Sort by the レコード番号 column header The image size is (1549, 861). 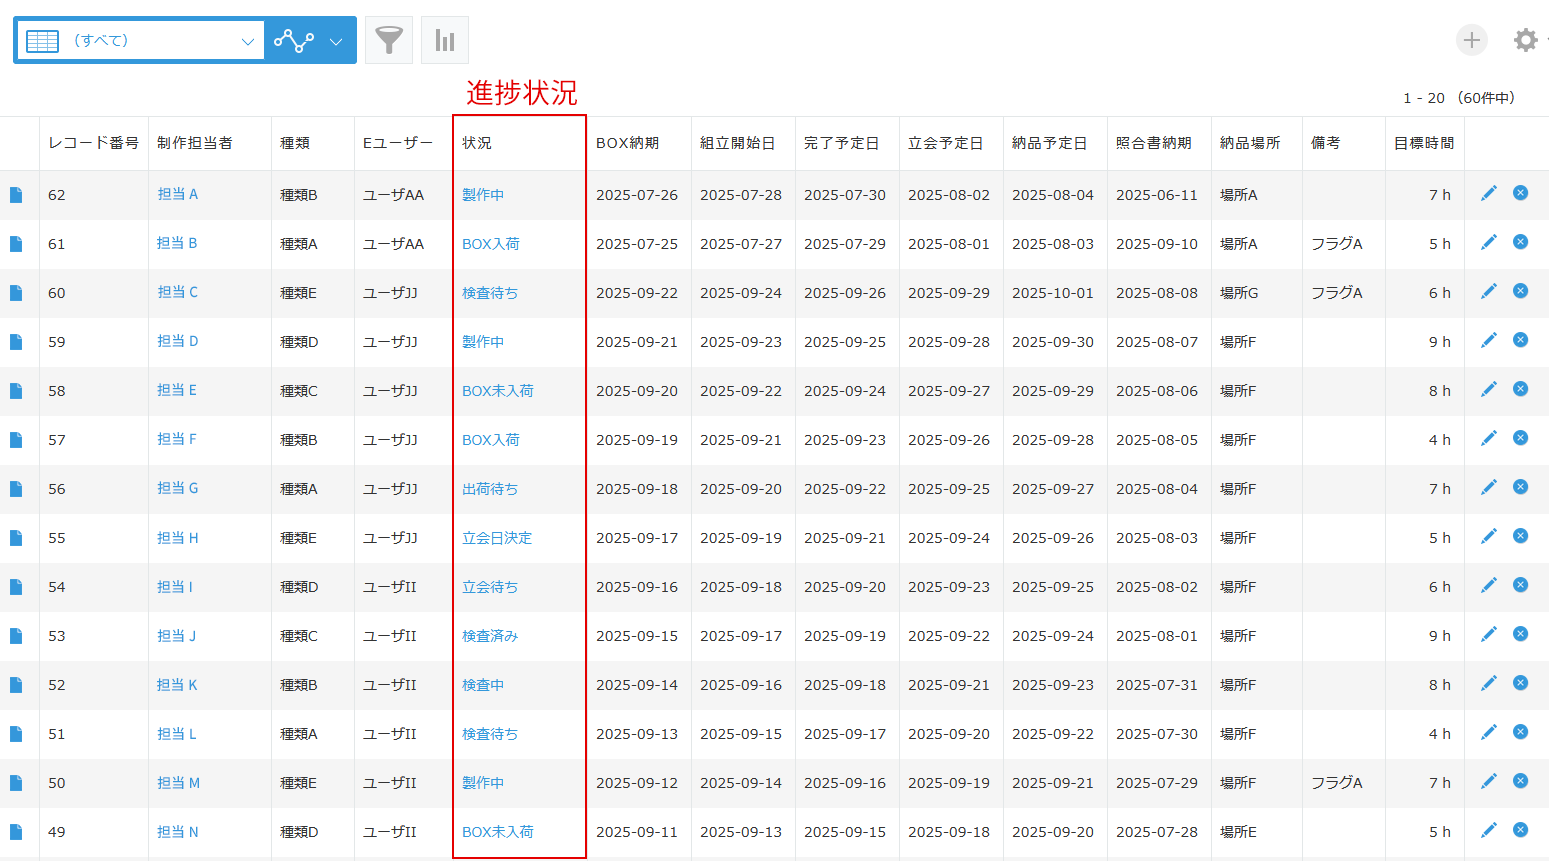(x=93, y=143)
